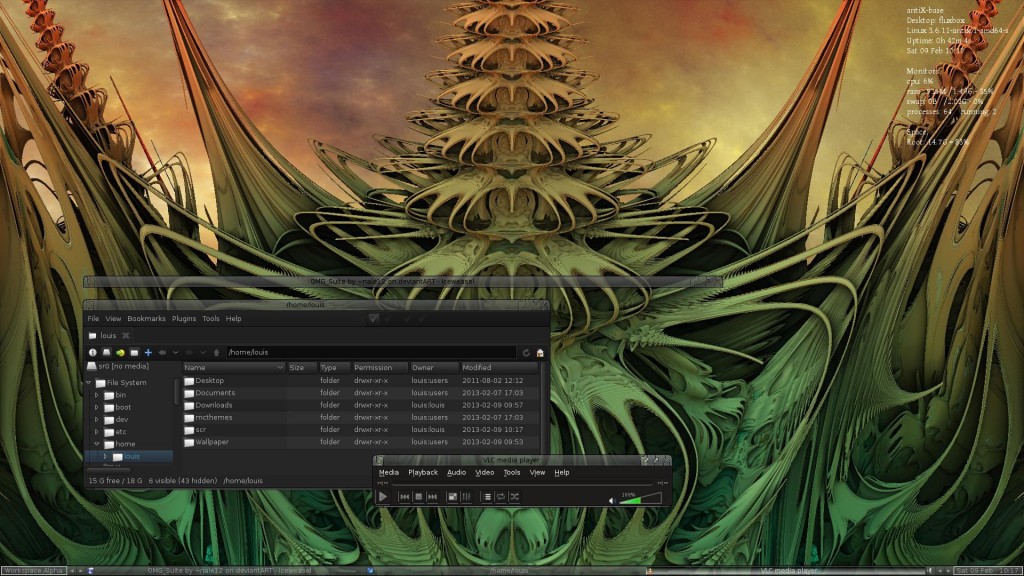The height and width of the screenshot is (576, 1024).
Task: Click the blue plus new tab icon
Action: click(x=148, y=352)
